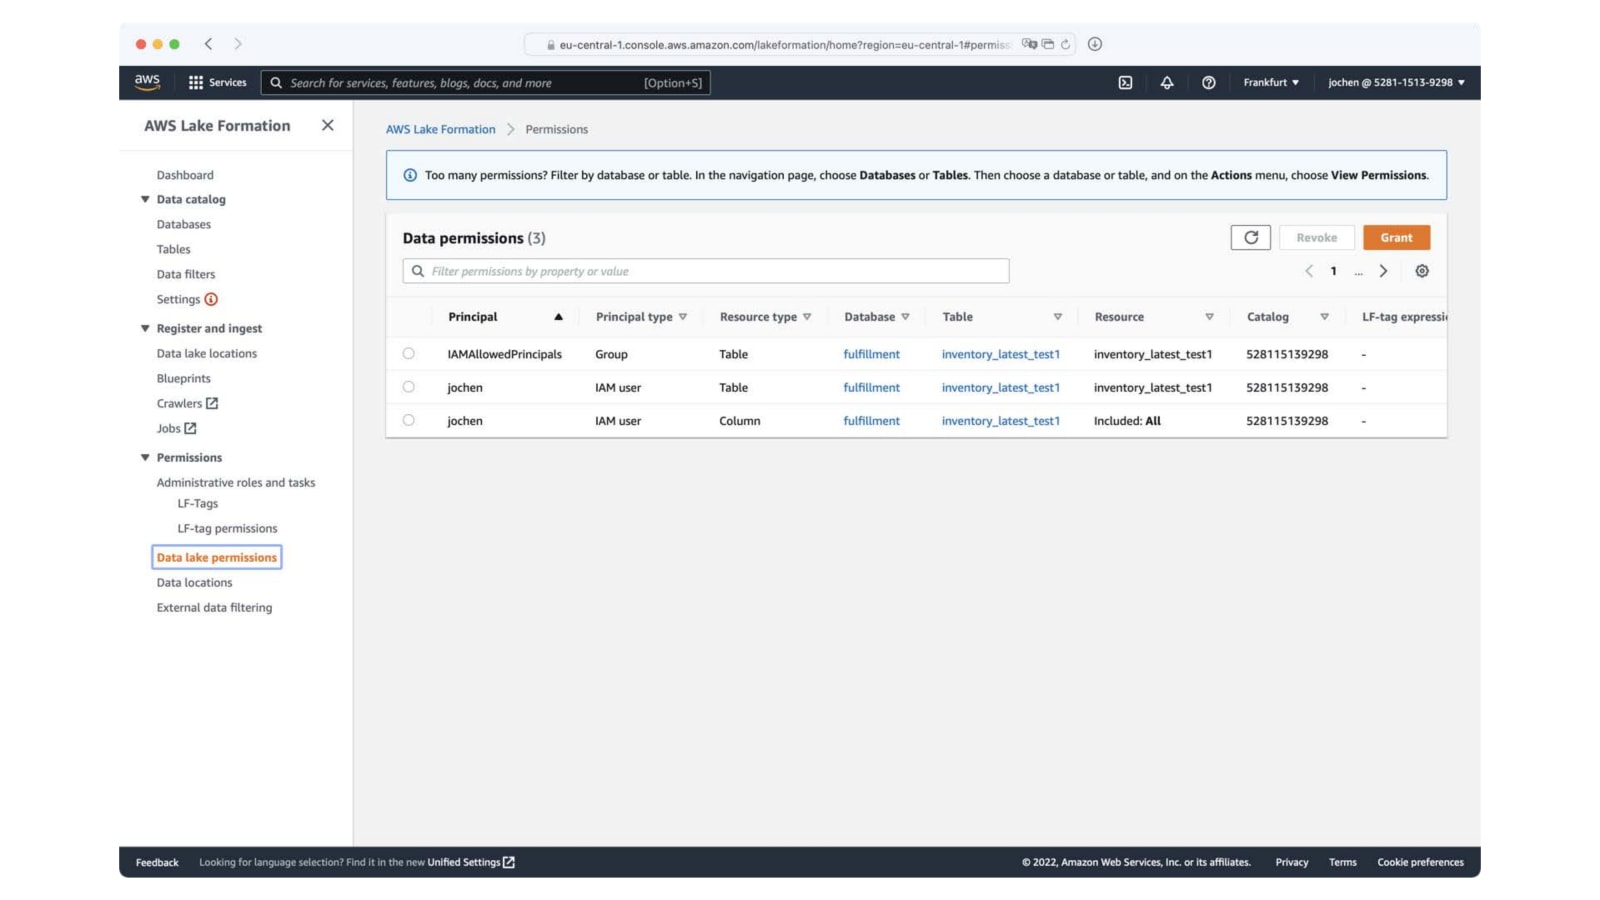This screenshot has width=1600, height=900.
Task: Open inventory_latest_test1 table link in Column row
Action: click(x=1000, y=421)
